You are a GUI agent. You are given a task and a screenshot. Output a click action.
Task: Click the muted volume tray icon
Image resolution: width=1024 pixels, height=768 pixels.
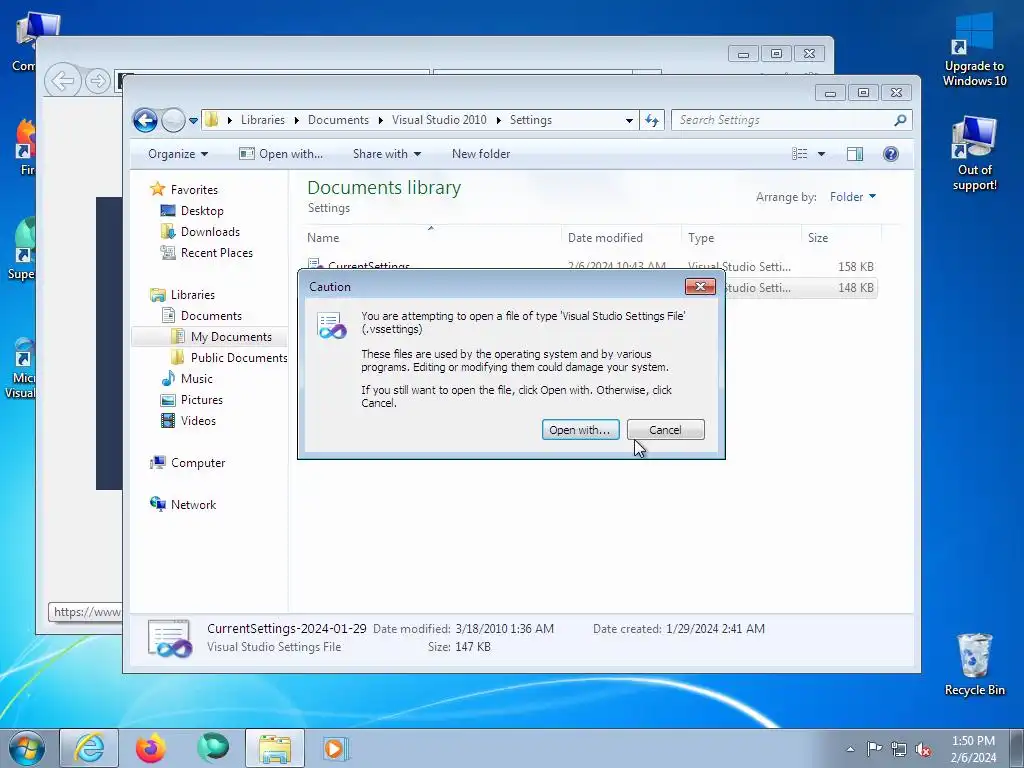pyautogui.click(x=923, y=749)
